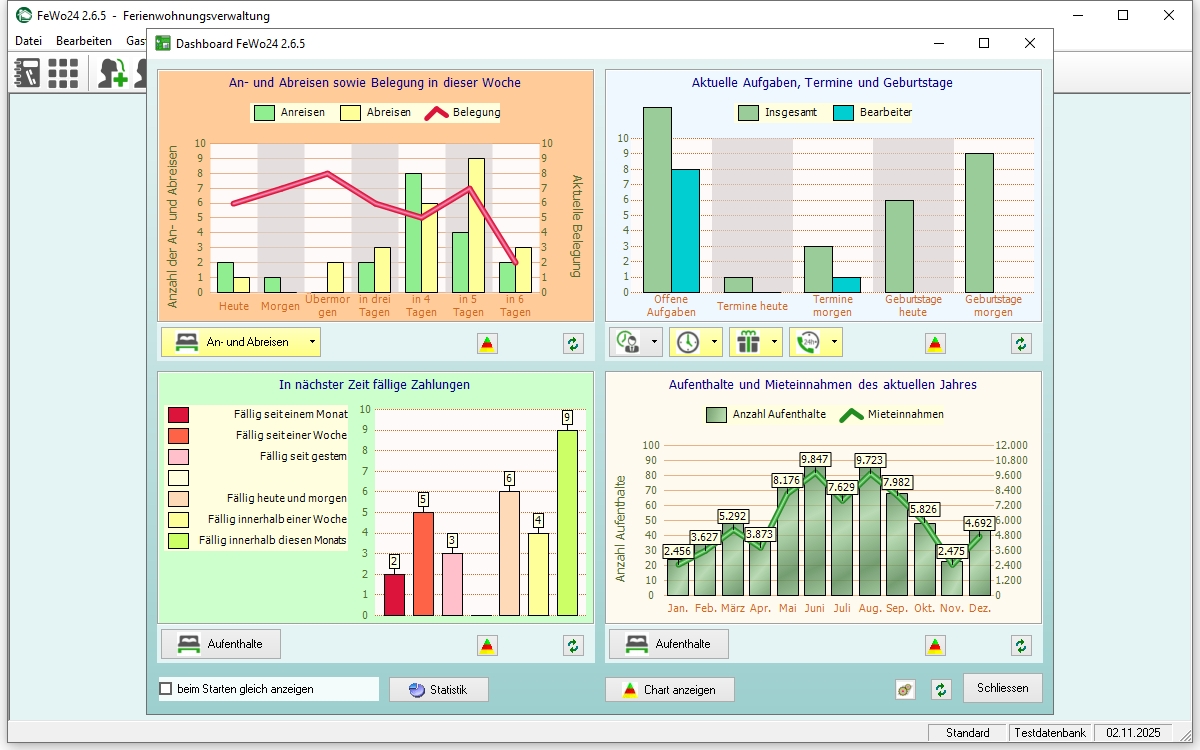Expand dropdown arrow next to clock icon
1200x750 pixels.
click(714, 342)
